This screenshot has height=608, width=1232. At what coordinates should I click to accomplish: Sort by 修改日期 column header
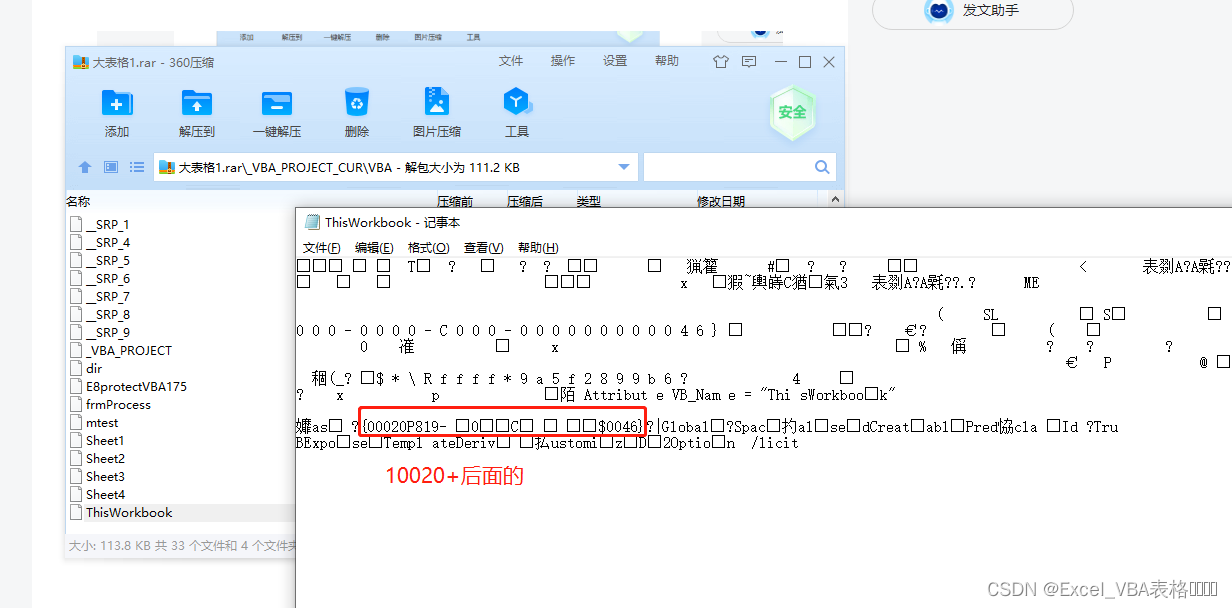coord(721,201)
